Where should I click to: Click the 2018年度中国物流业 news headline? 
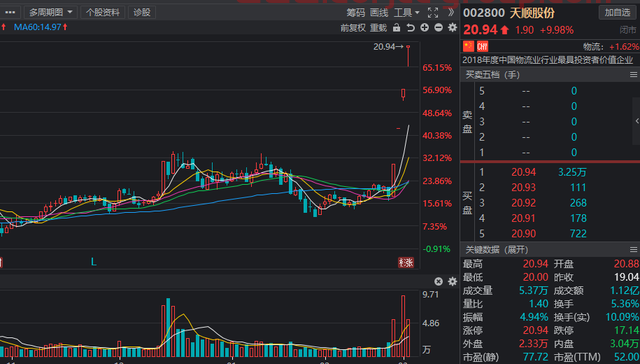(547, 60)
